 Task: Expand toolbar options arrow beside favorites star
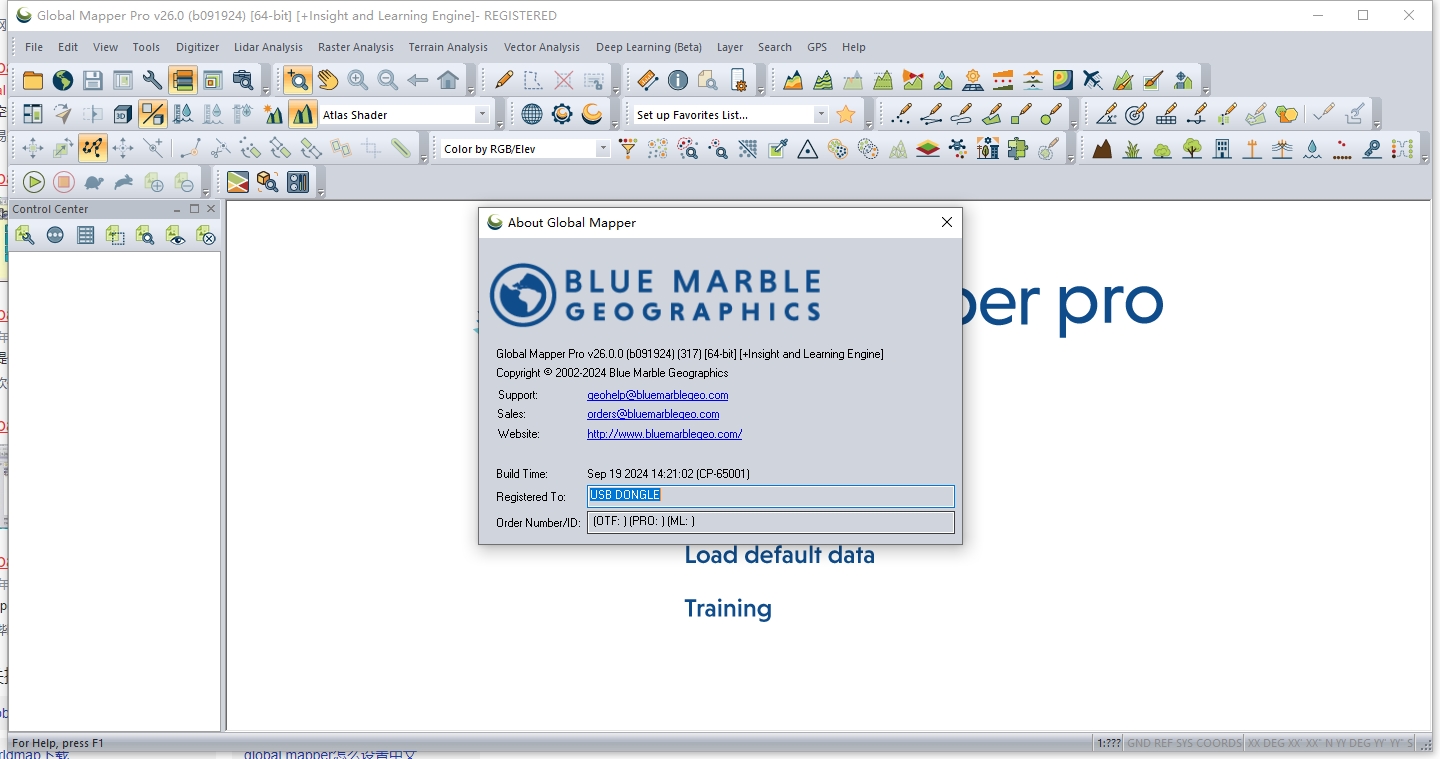pos(869,126)
